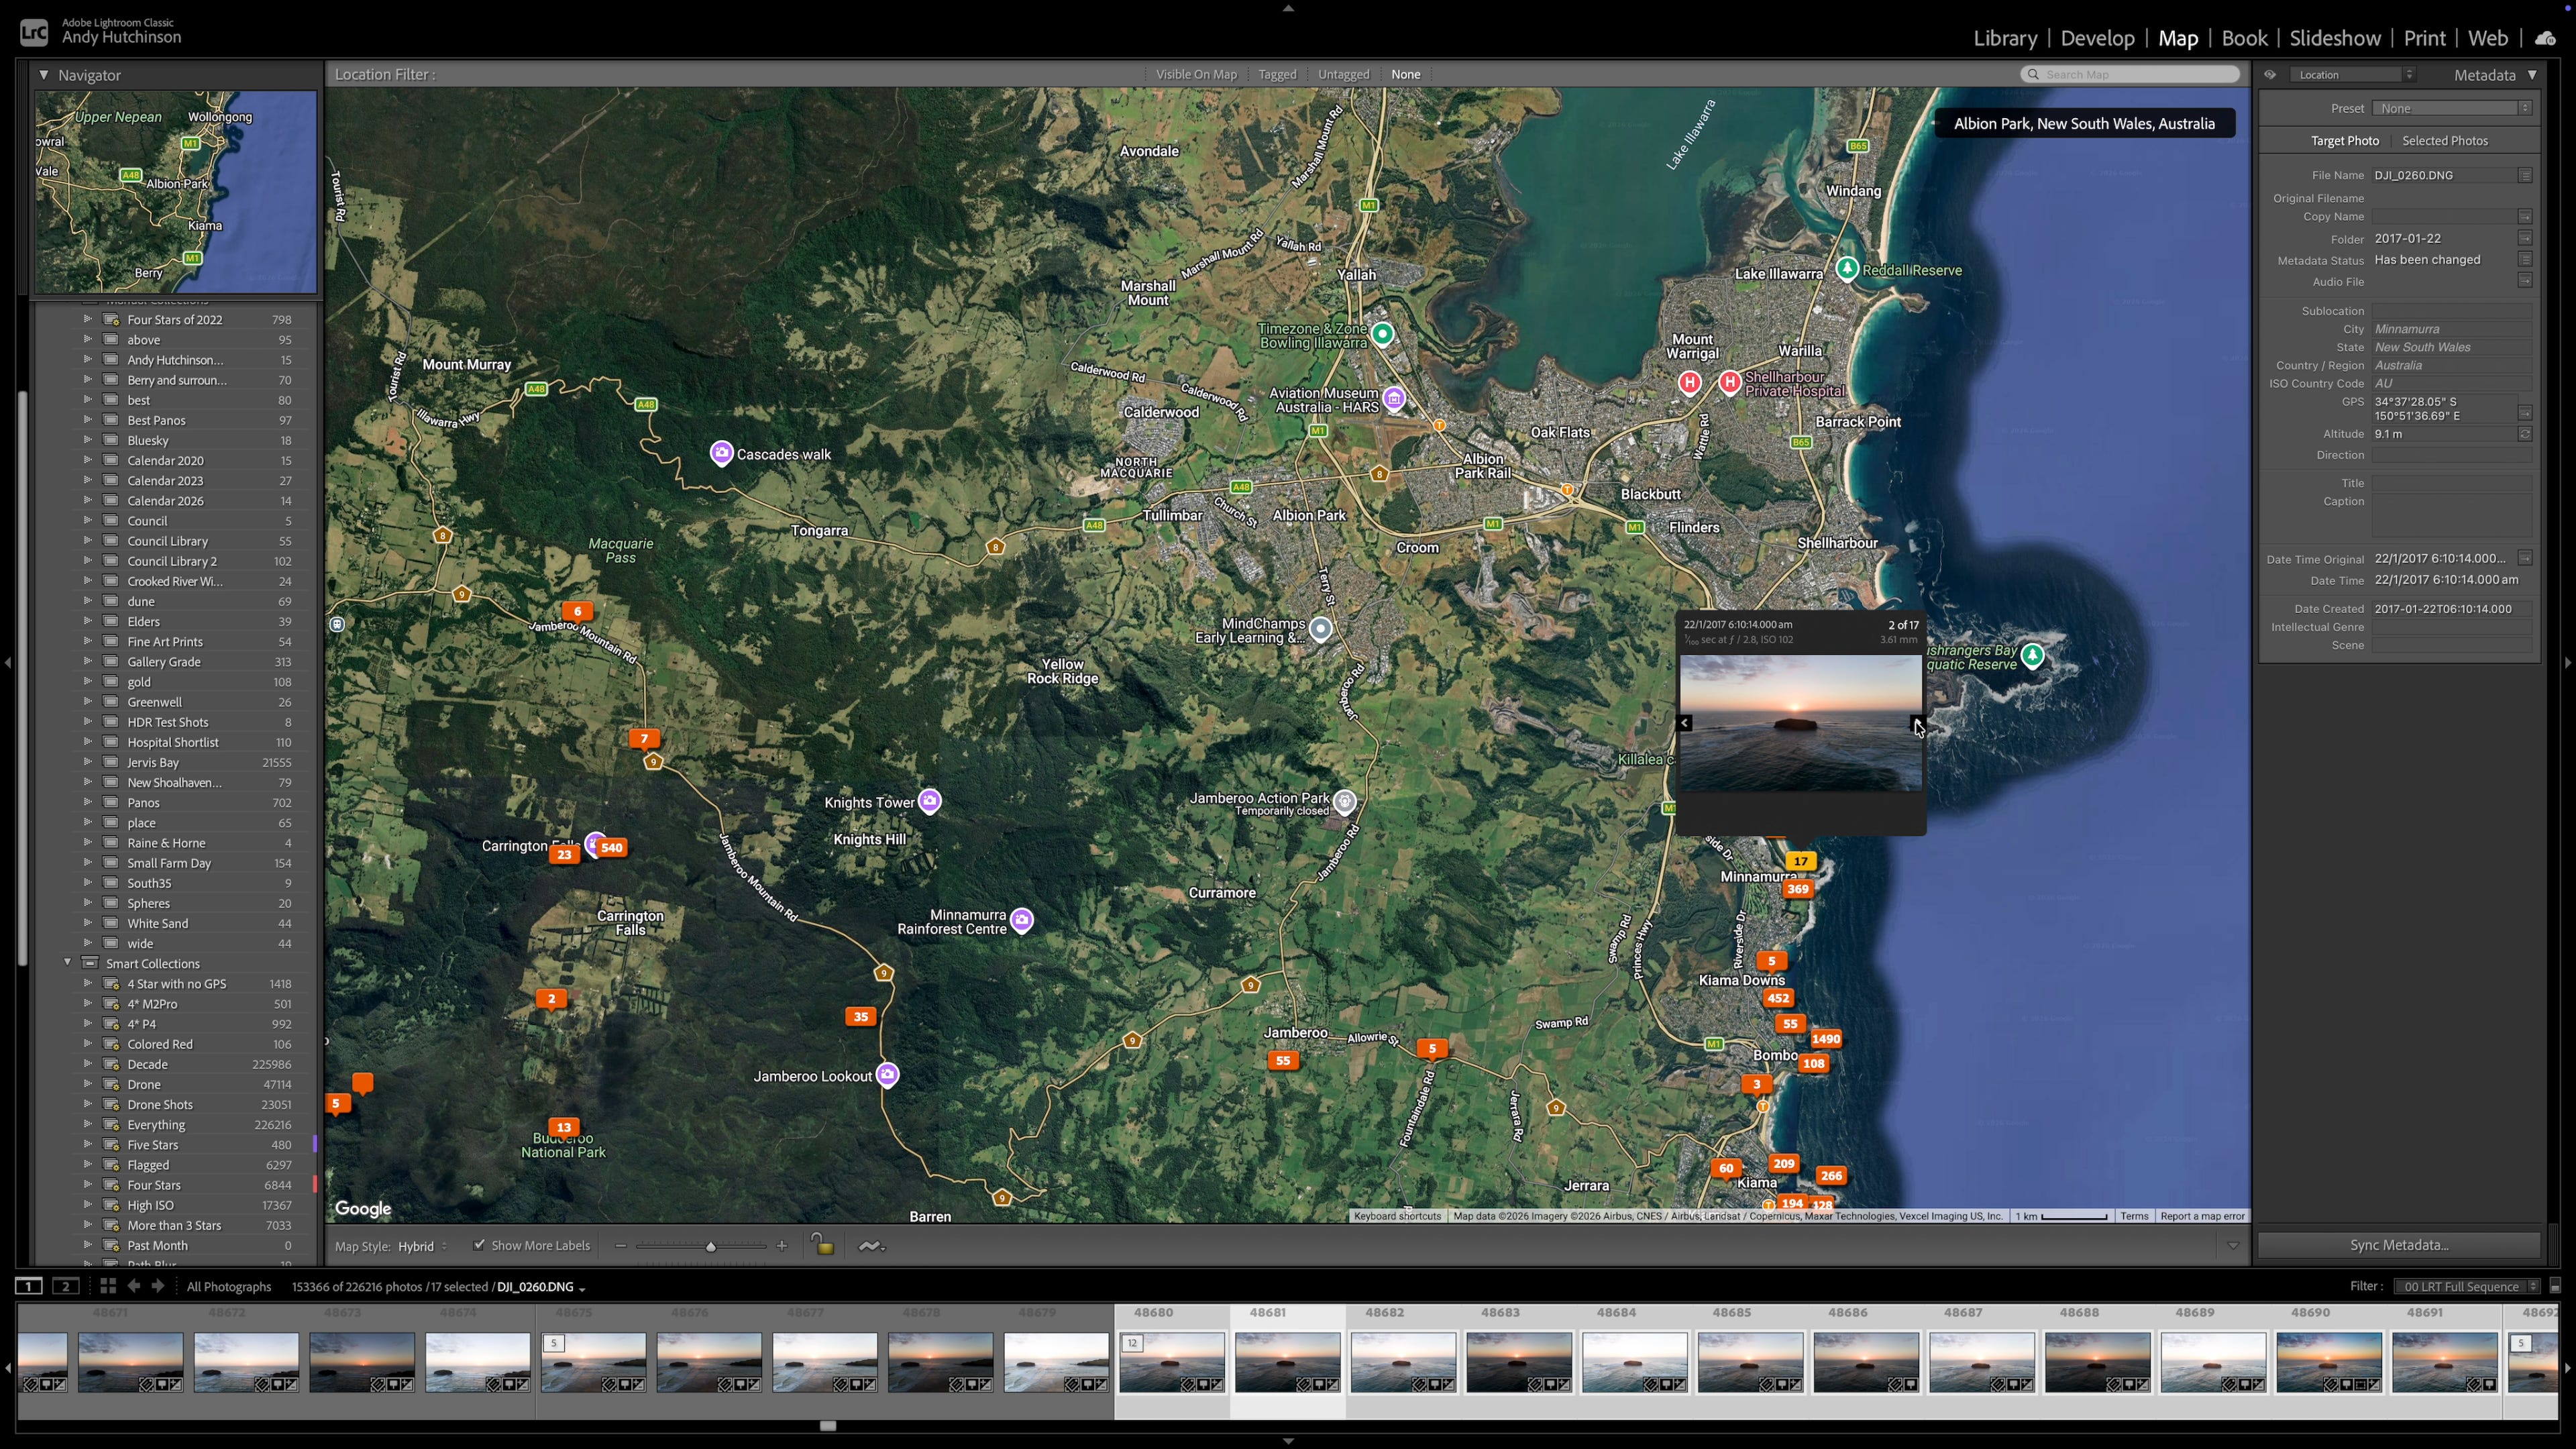
Task: Click the cloud sync status icon
Action: tap(2546, 38)
